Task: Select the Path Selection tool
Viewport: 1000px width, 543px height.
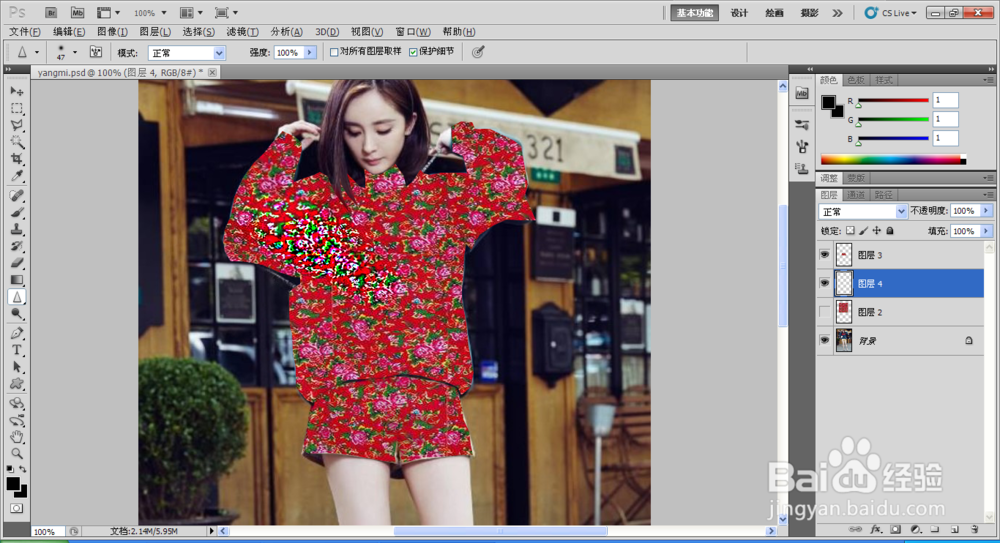Action: coord(17,367)
